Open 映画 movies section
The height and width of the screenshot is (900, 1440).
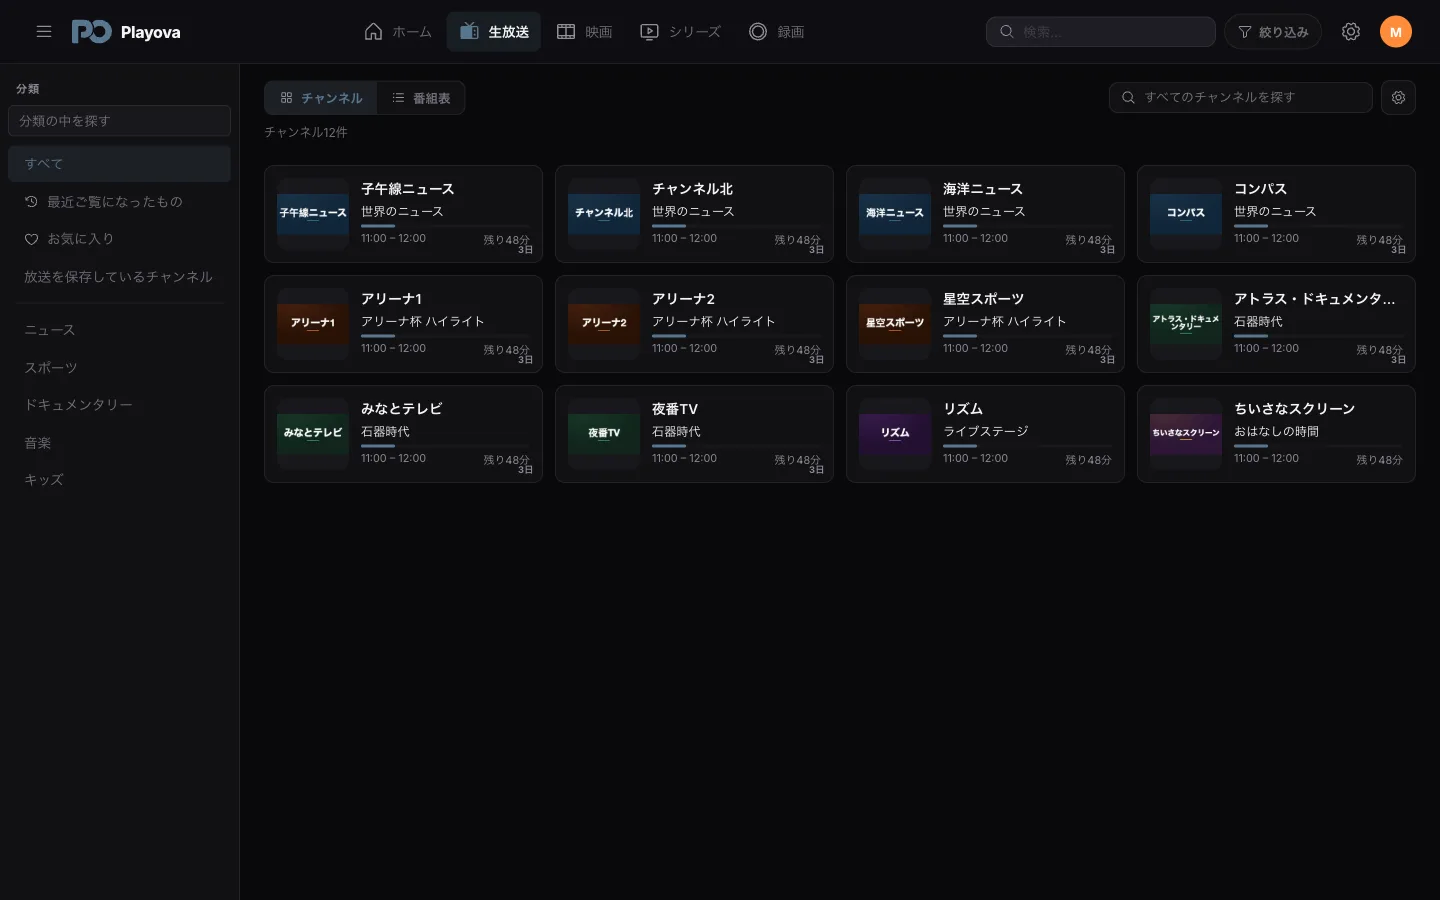pyautogui.click(x=585, y=32)
